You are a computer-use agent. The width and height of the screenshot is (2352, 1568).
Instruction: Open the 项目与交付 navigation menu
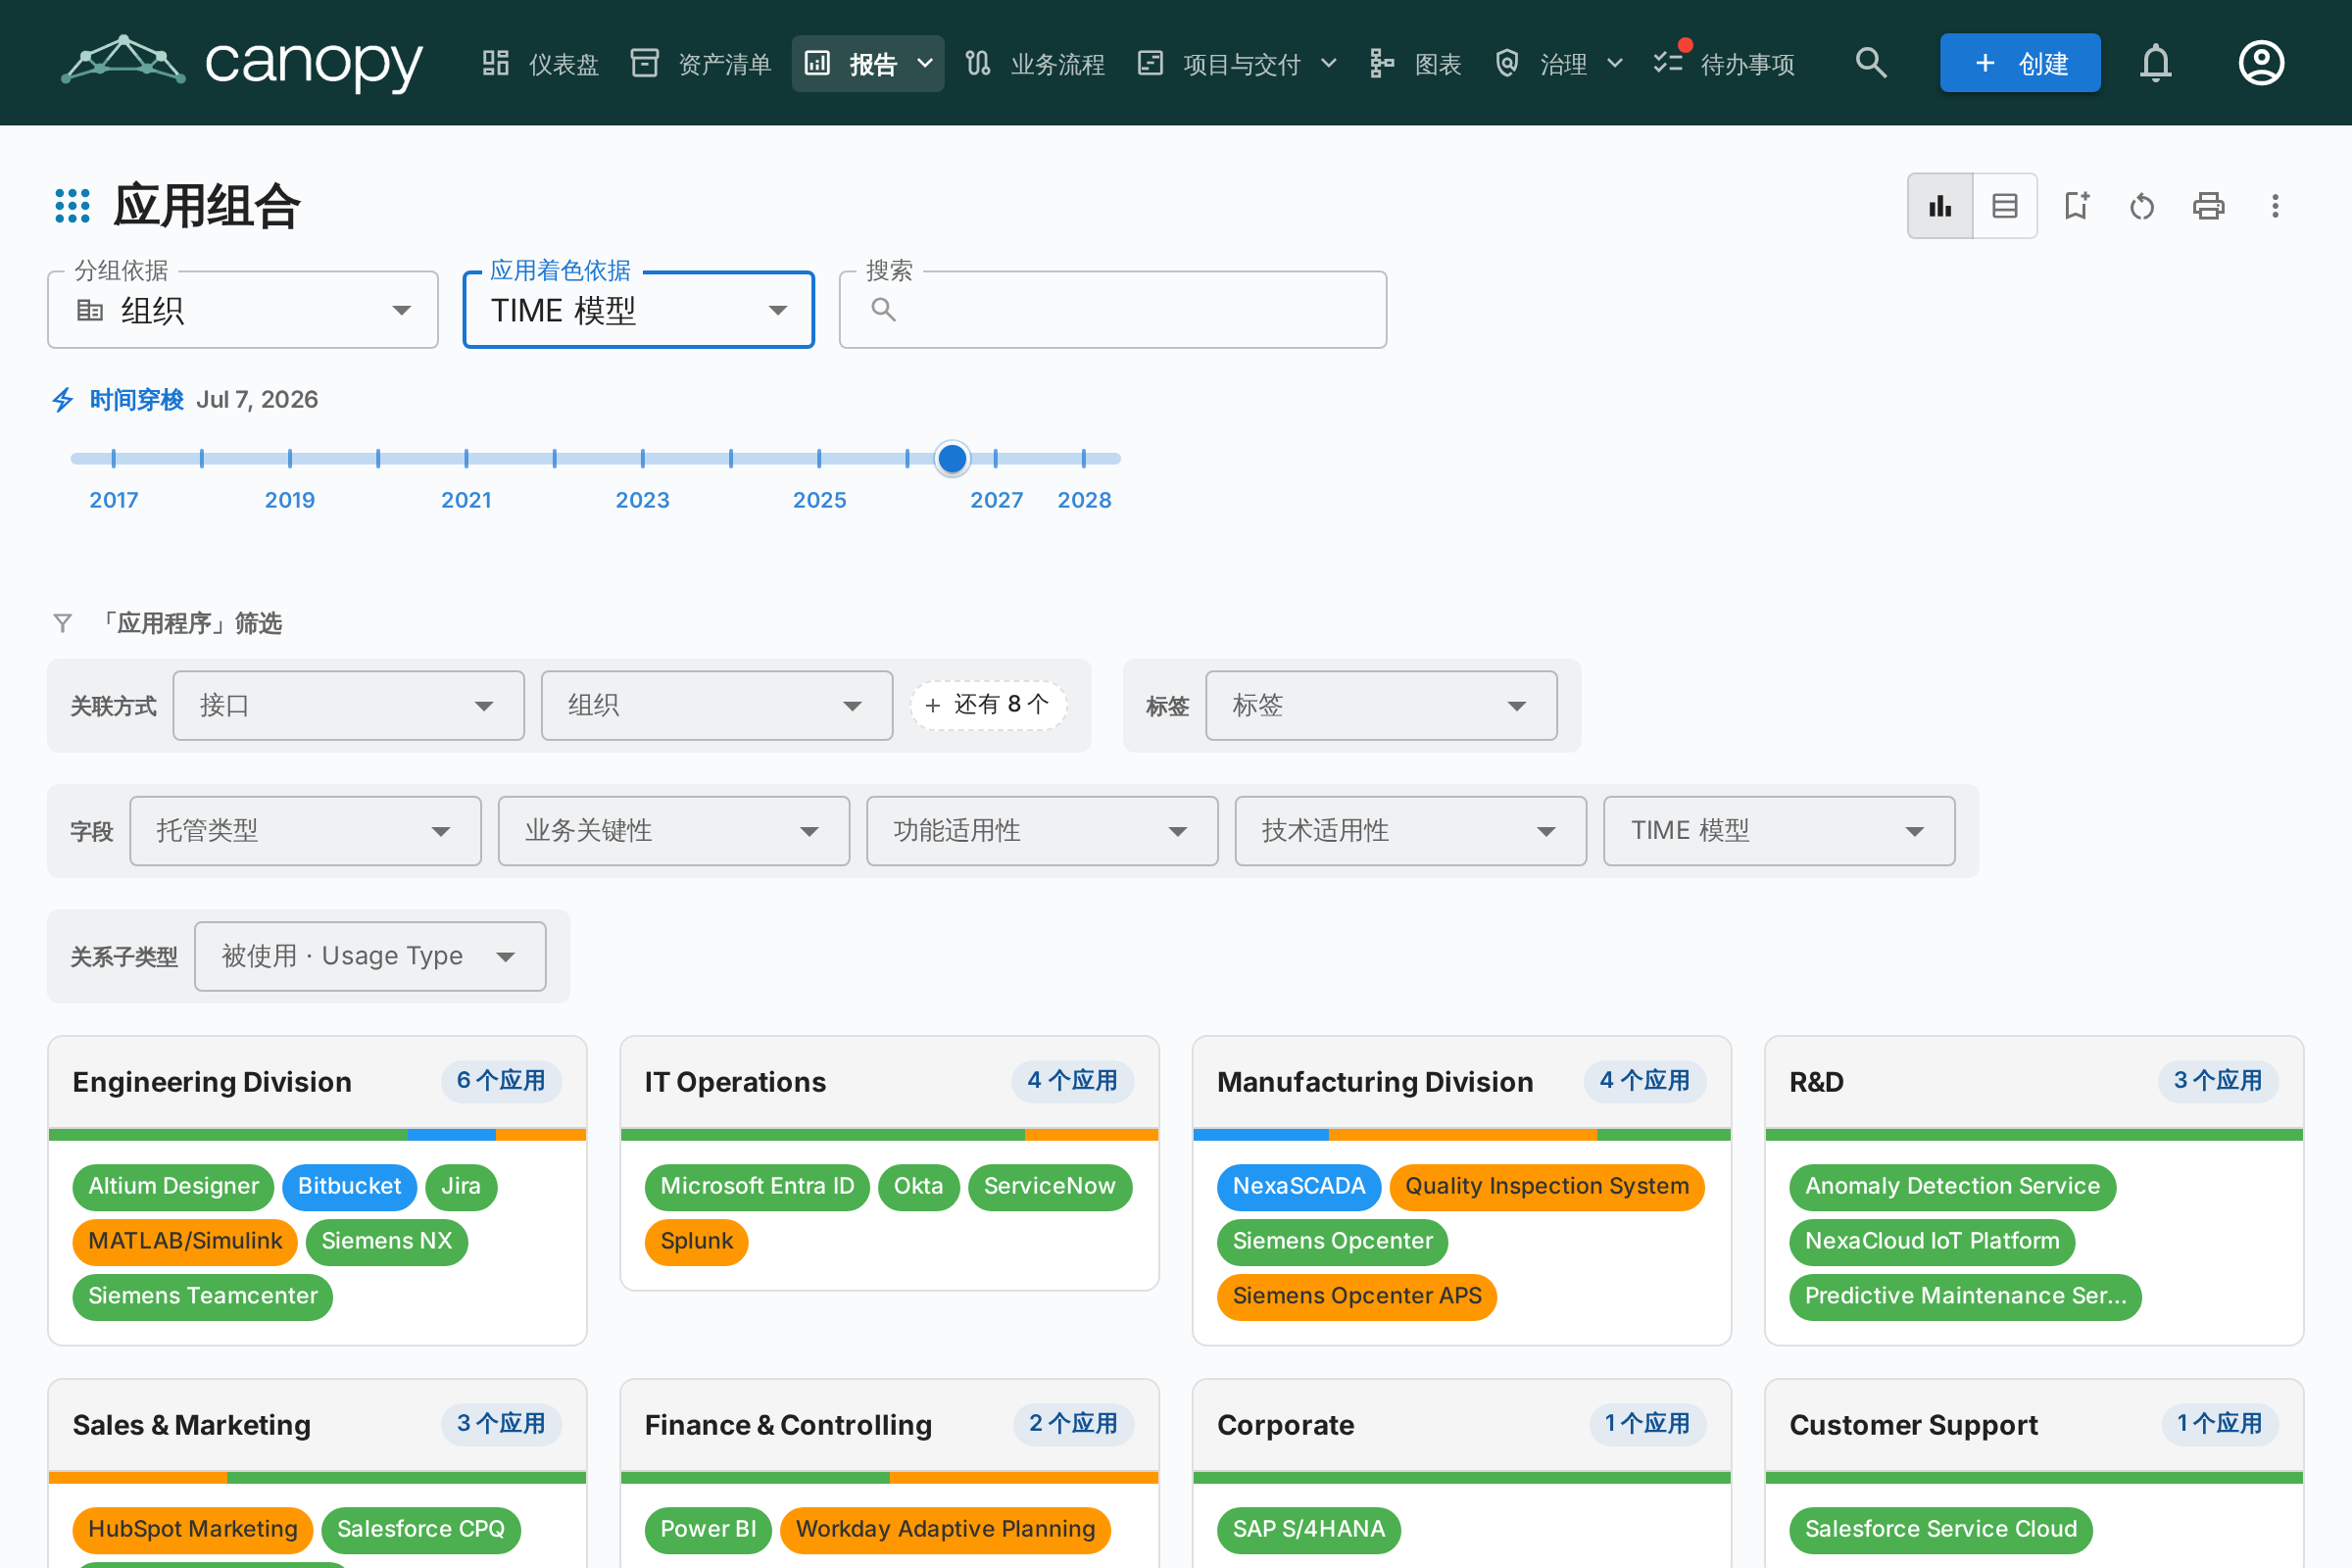(x=1237, y=63)
